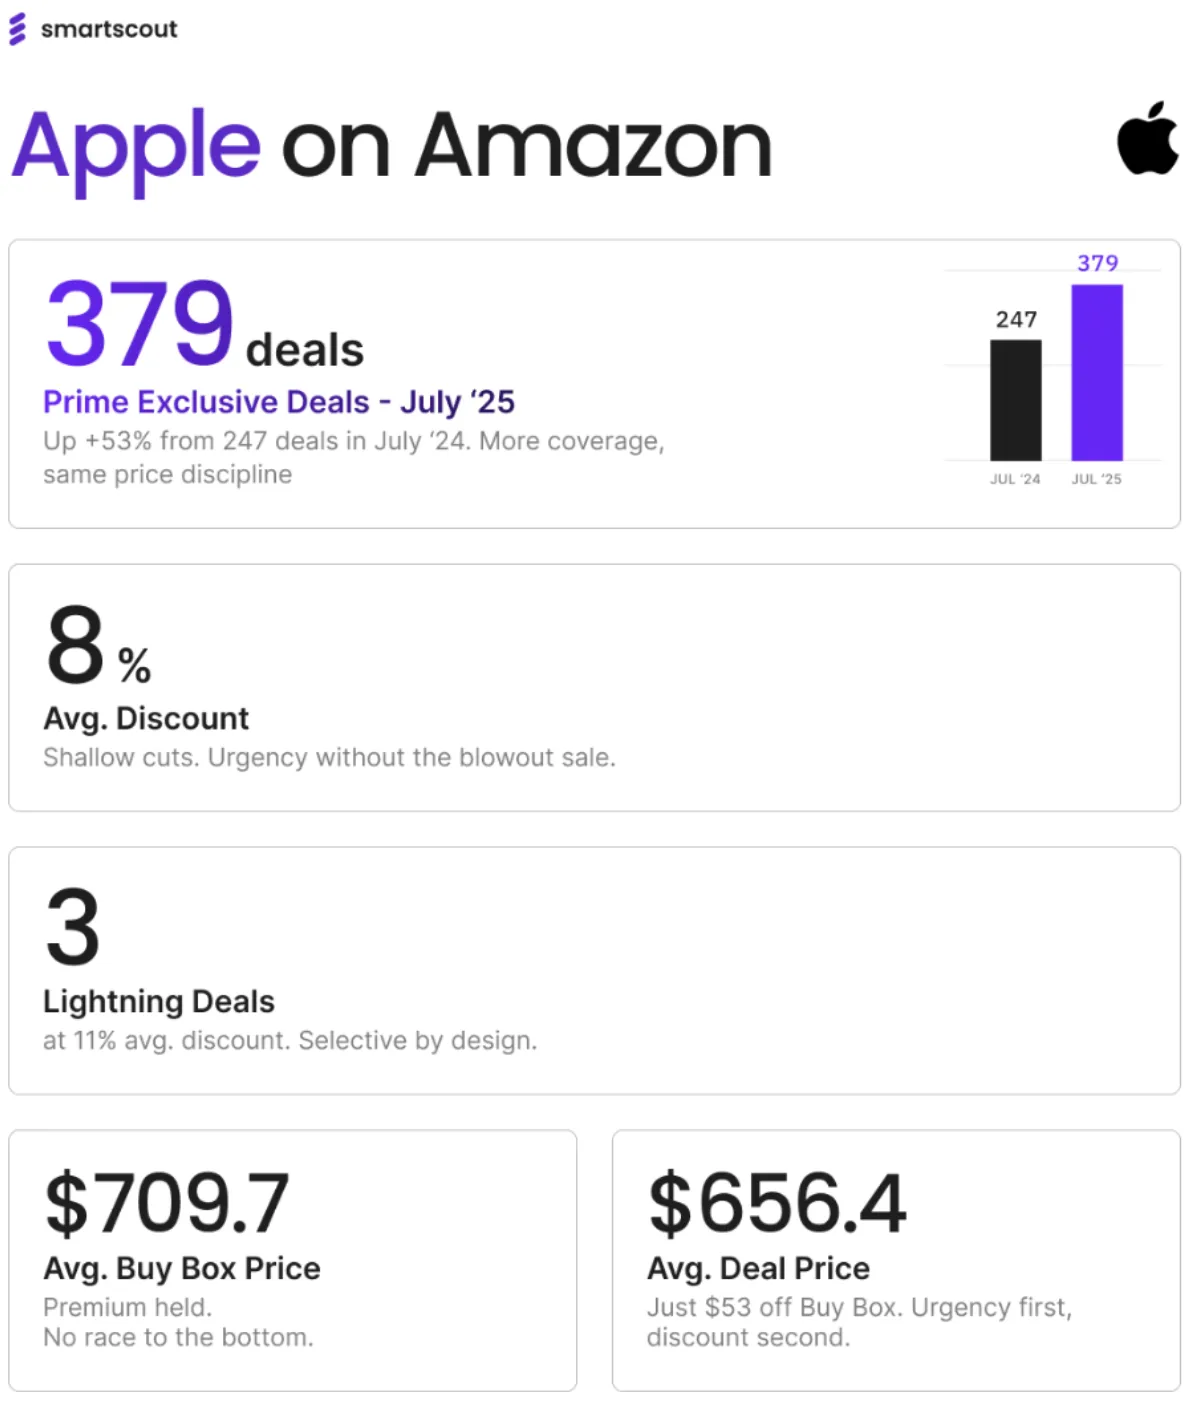
Task: Select the 247 label above the black bar
Action: coord(1016,319)
